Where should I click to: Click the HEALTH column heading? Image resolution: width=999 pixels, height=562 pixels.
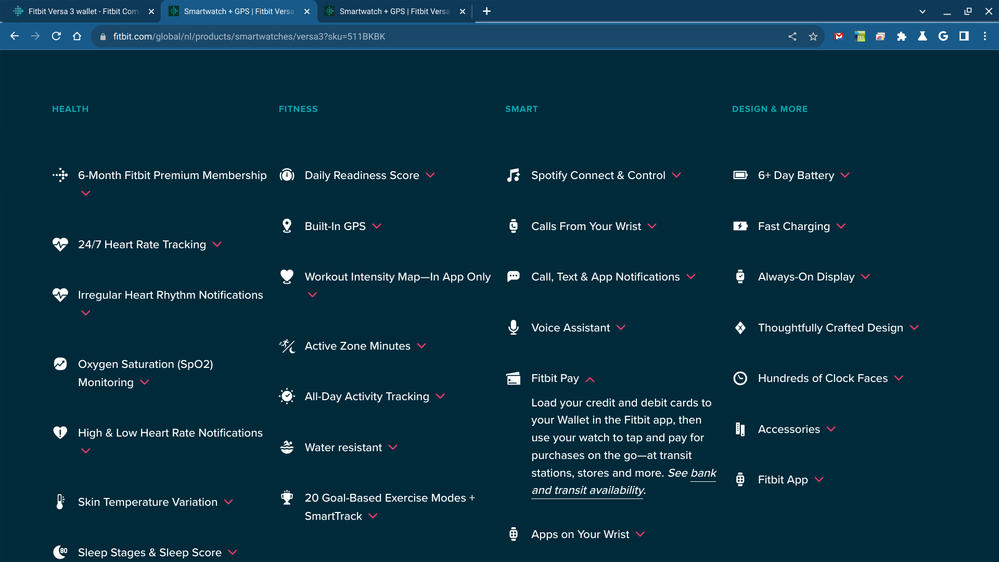(70, 109)
